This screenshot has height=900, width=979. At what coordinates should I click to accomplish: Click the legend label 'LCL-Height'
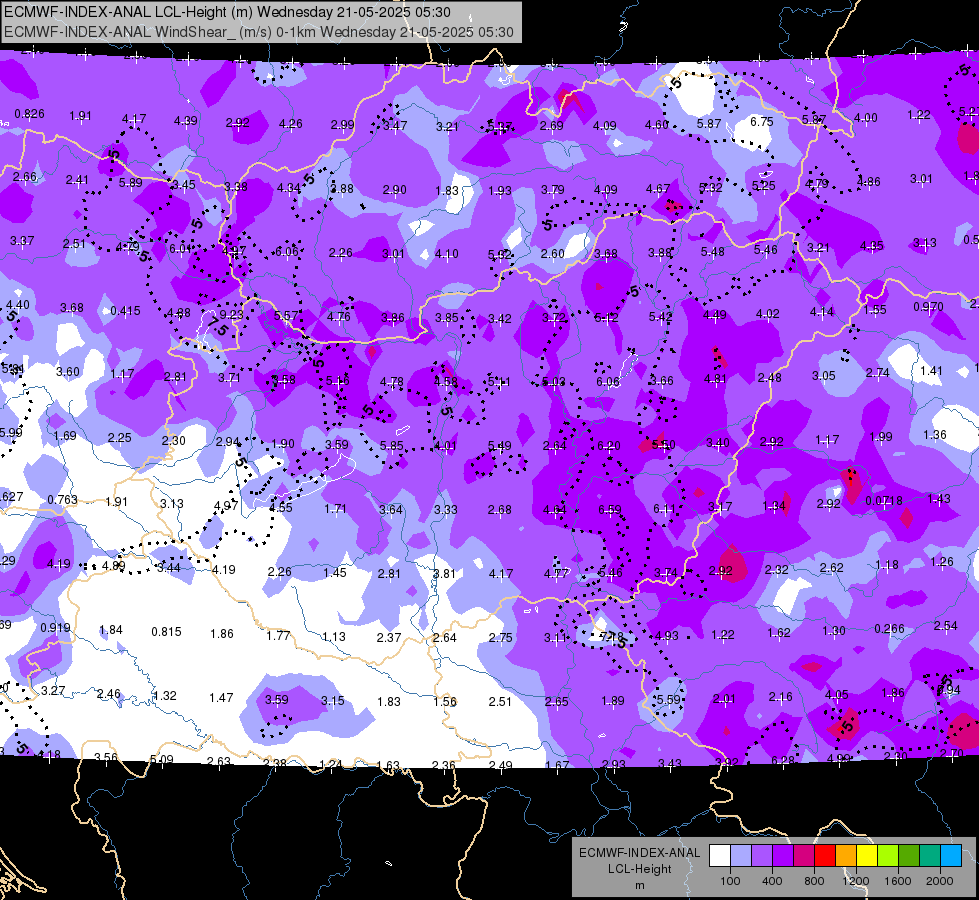[x=639, y=869]
